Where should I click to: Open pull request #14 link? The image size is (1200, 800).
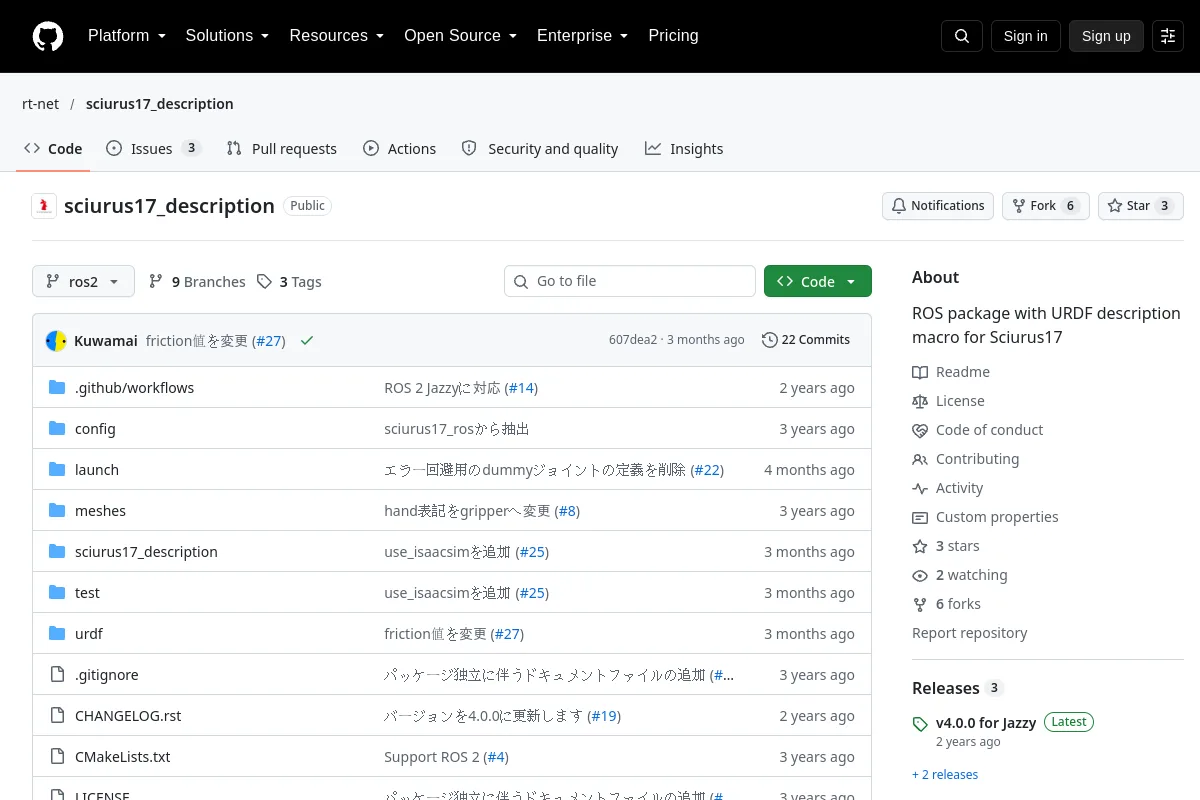click(521, 388)
